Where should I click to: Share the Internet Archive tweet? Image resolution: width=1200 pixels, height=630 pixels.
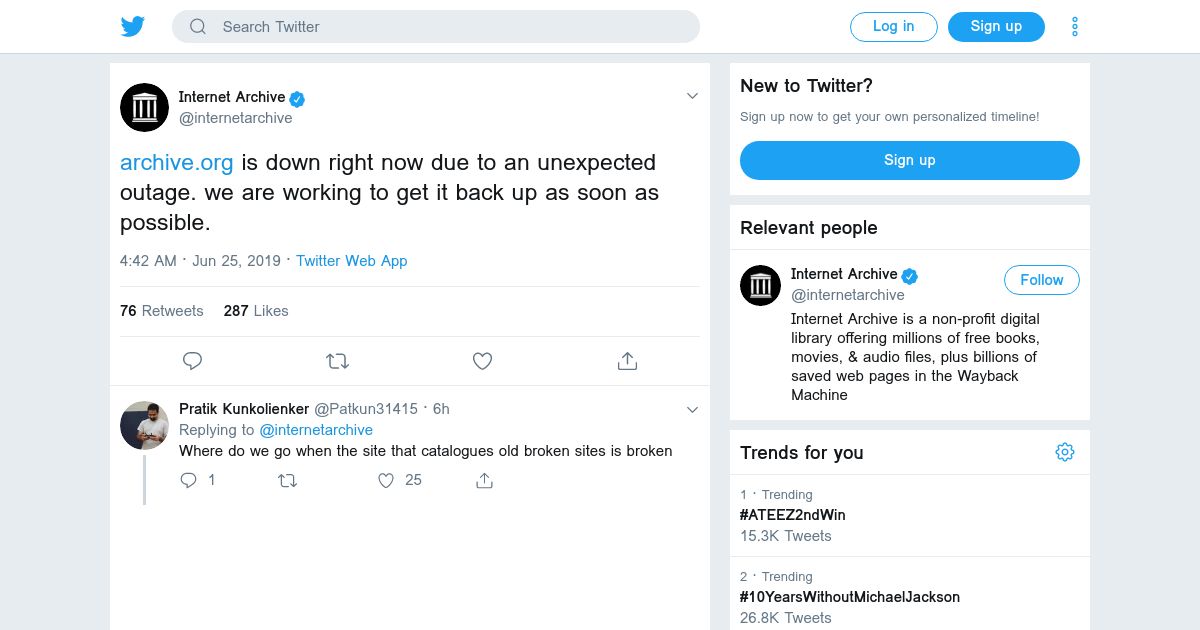click(627, 361)
